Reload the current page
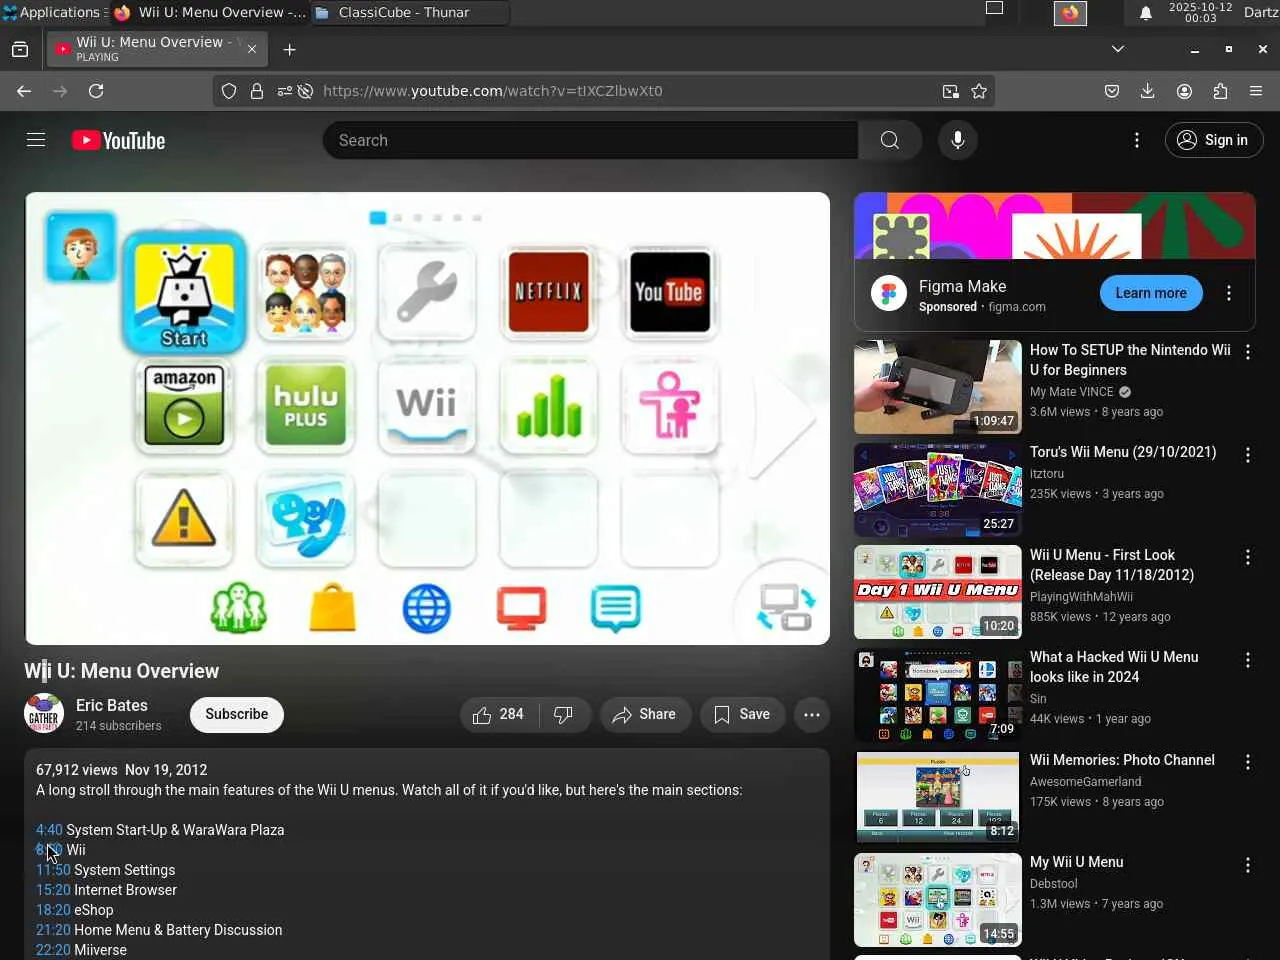 (x=96, y=91)
